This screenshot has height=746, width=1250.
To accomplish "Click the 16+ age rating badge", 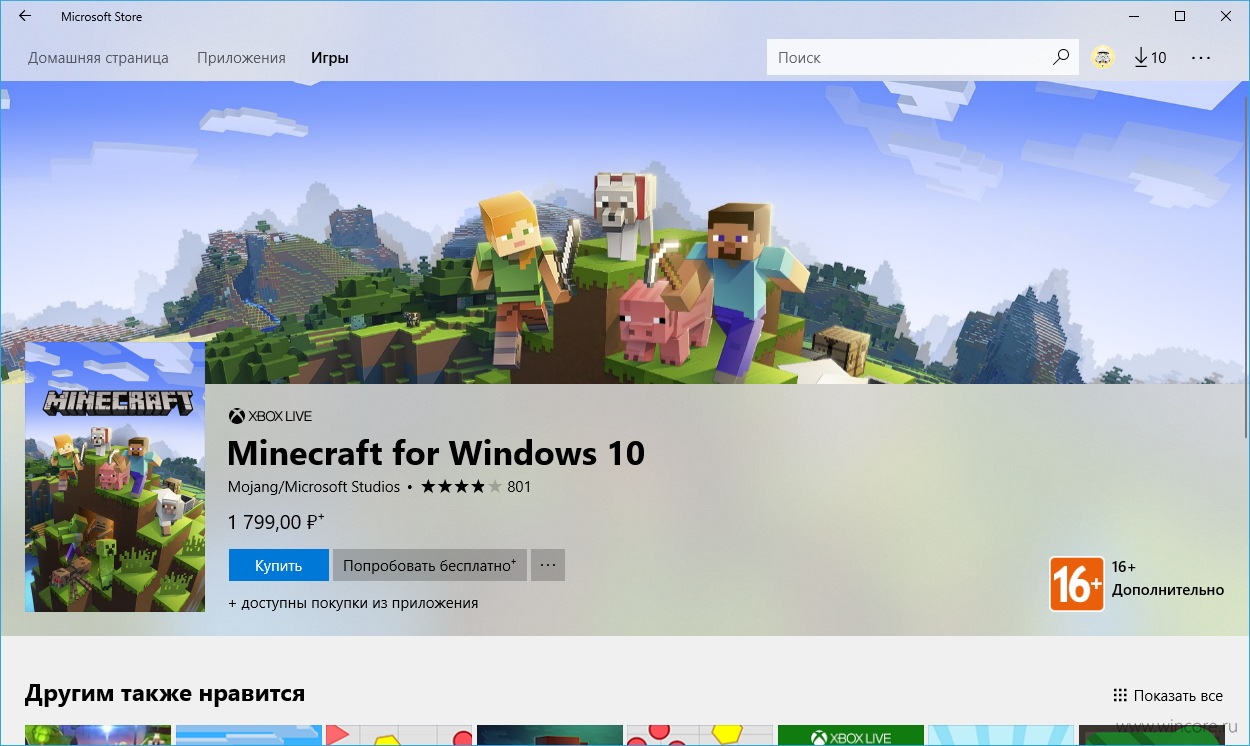I will point(1077,584).
